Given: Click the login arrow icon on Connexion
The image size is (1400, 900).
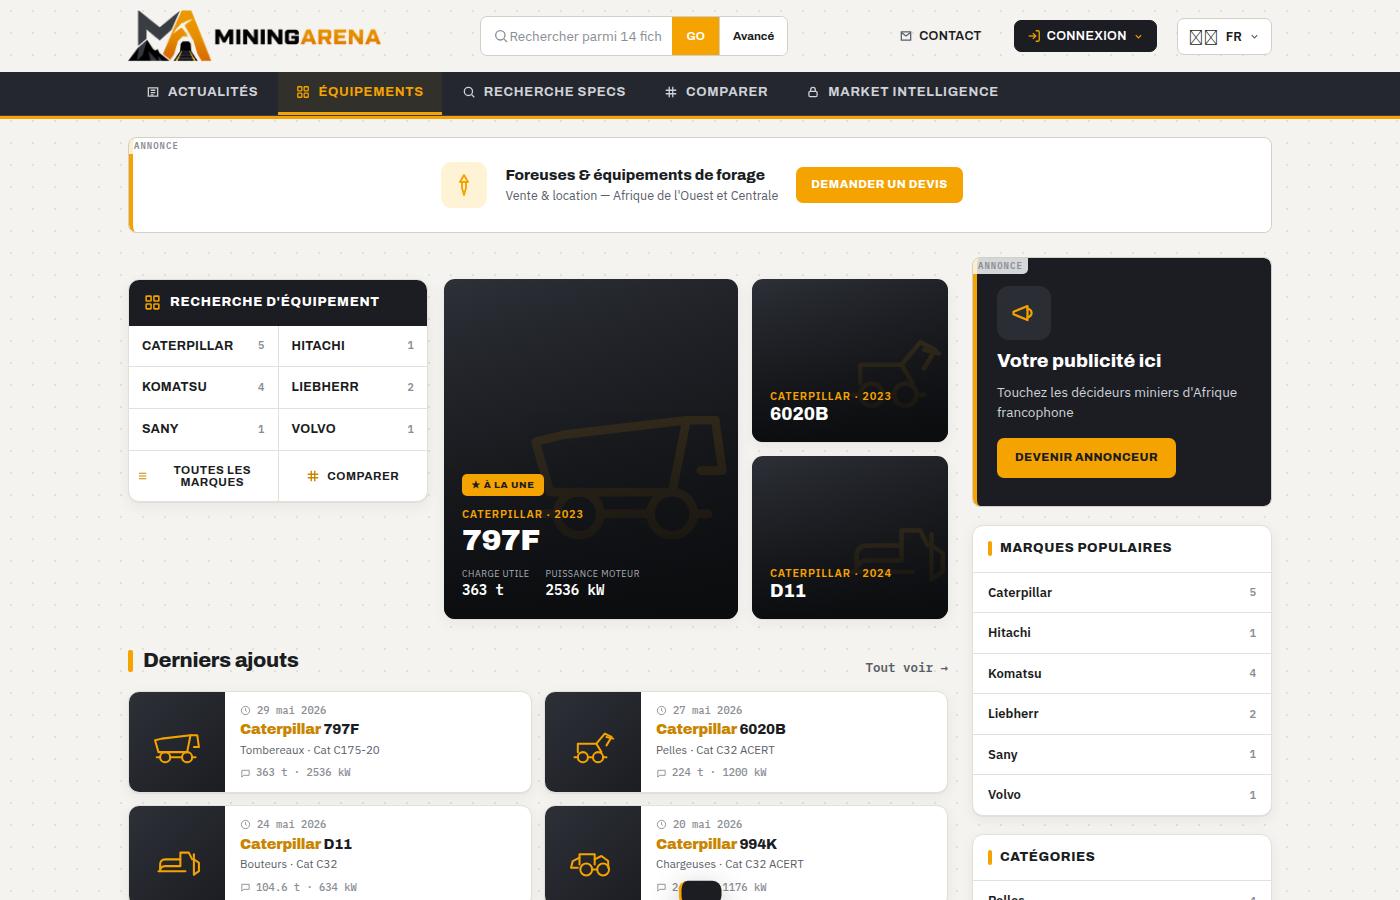Looking at the screenshot, I should 1034,36.
